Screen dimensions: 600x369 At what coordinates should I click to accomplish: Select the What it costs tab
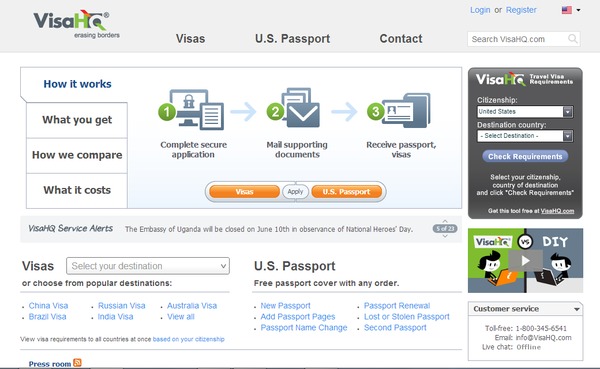click(77, 190)
